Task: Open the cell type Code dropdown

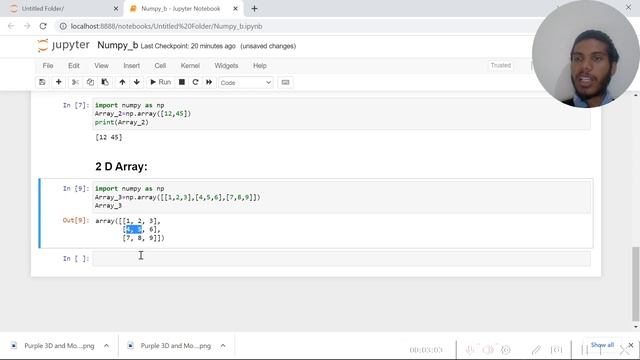Action: tap(245, 82)
